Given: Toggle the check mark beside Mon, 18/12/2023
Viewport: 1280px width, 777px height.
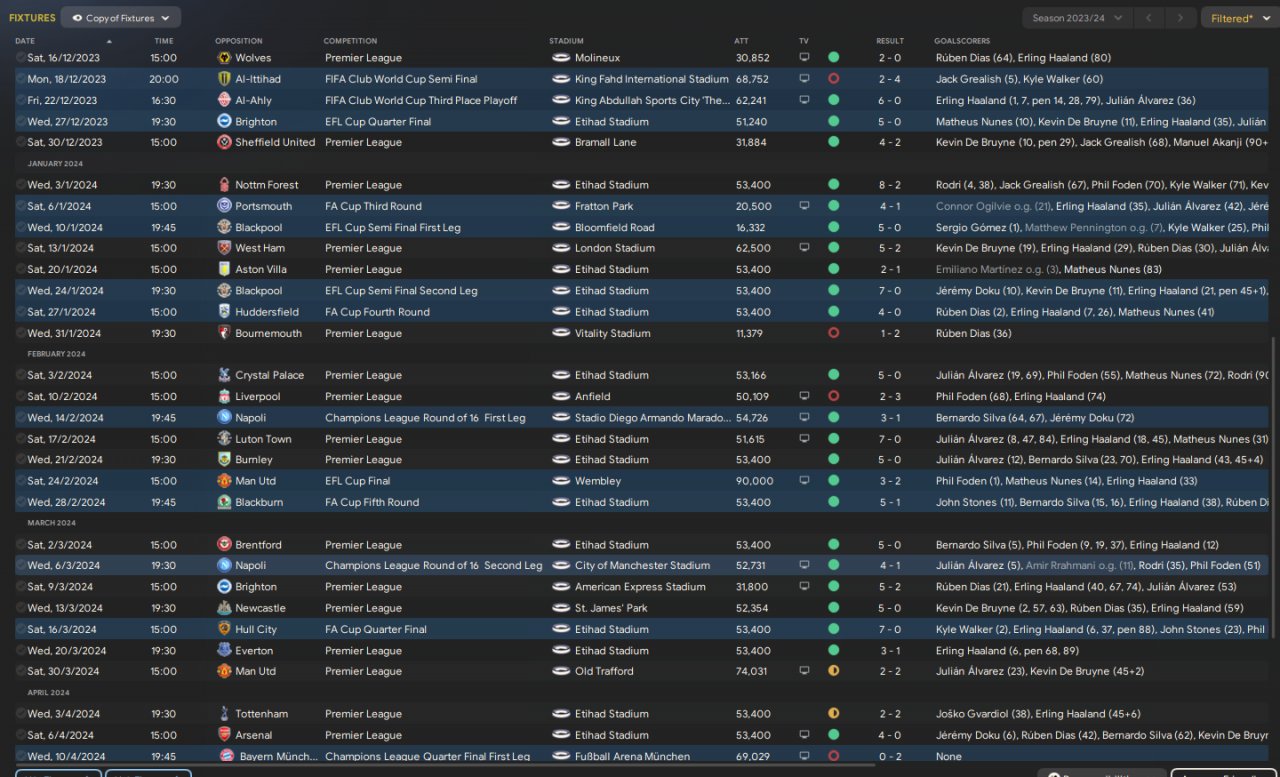Looking at the screenshot, I should click(x=21, y=79).
